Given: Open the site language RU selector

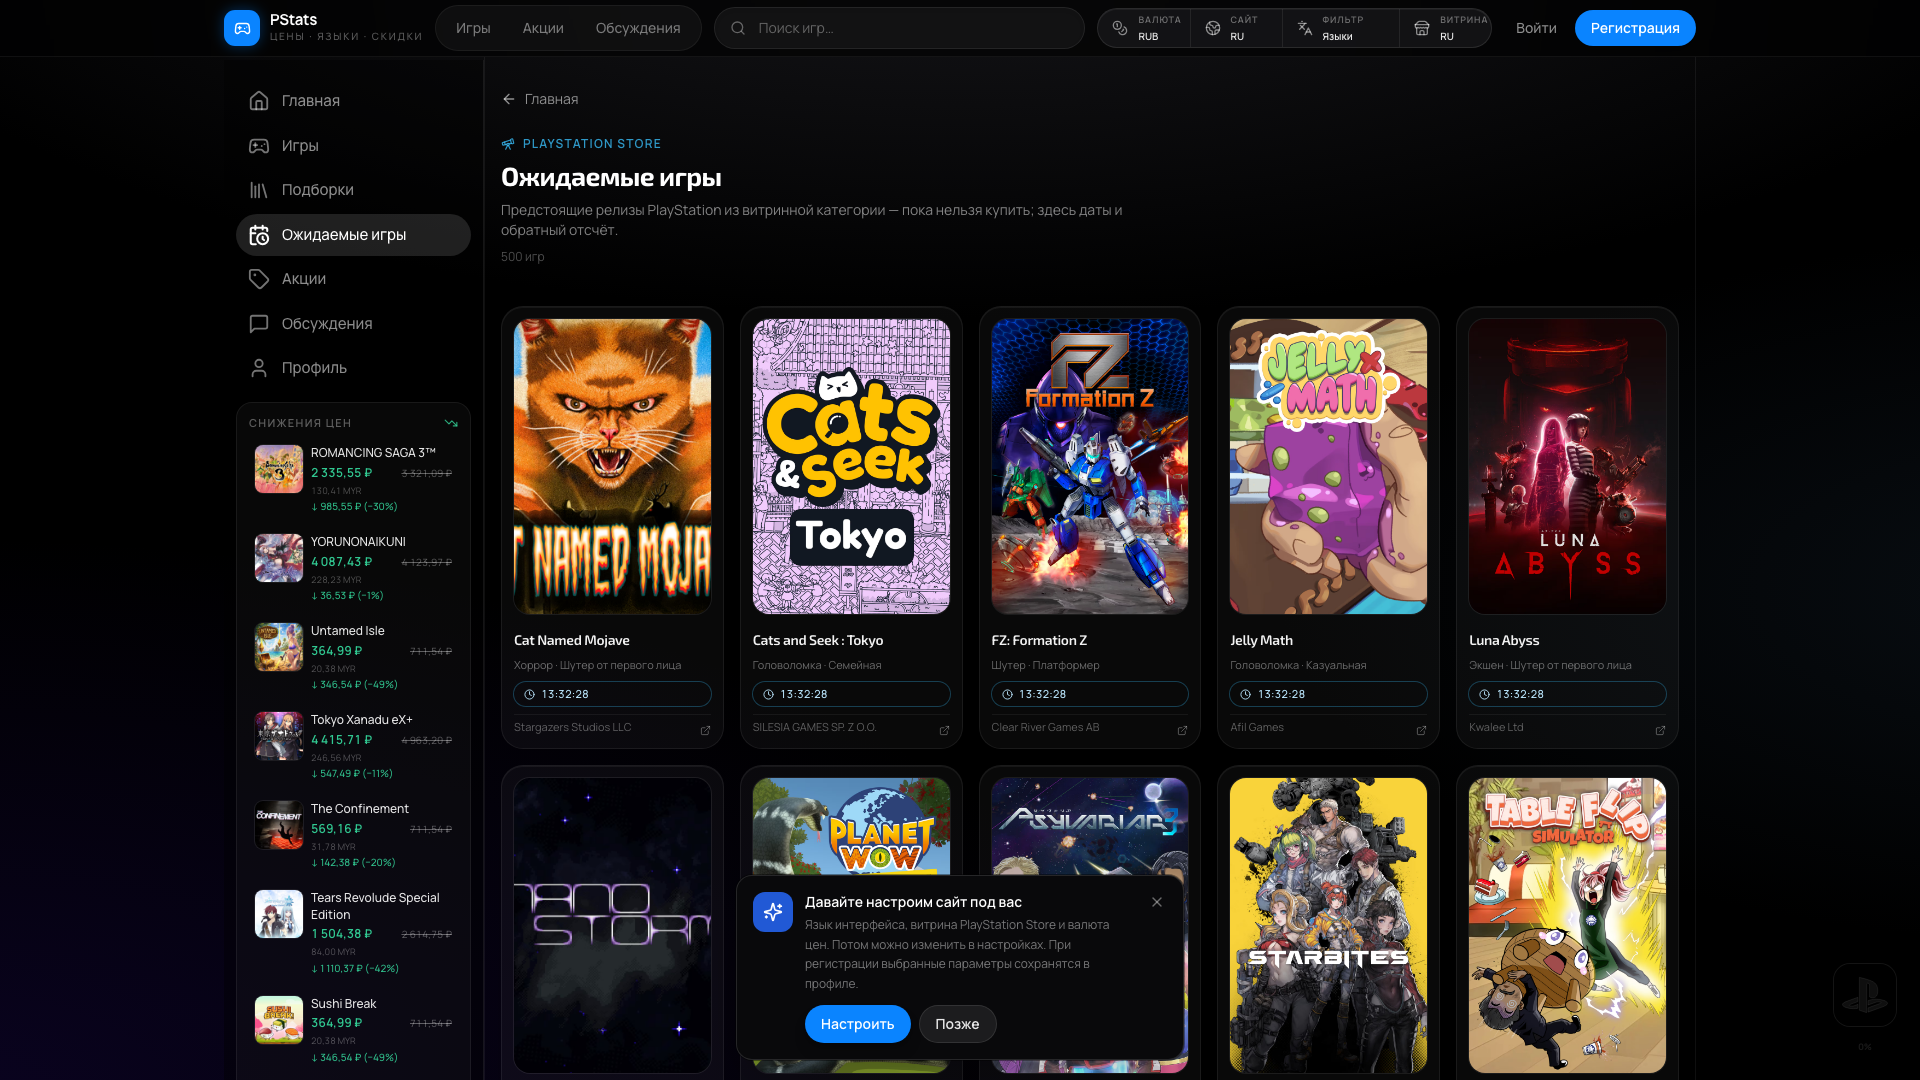Looking at the screenshot, I should (1236, 28).
